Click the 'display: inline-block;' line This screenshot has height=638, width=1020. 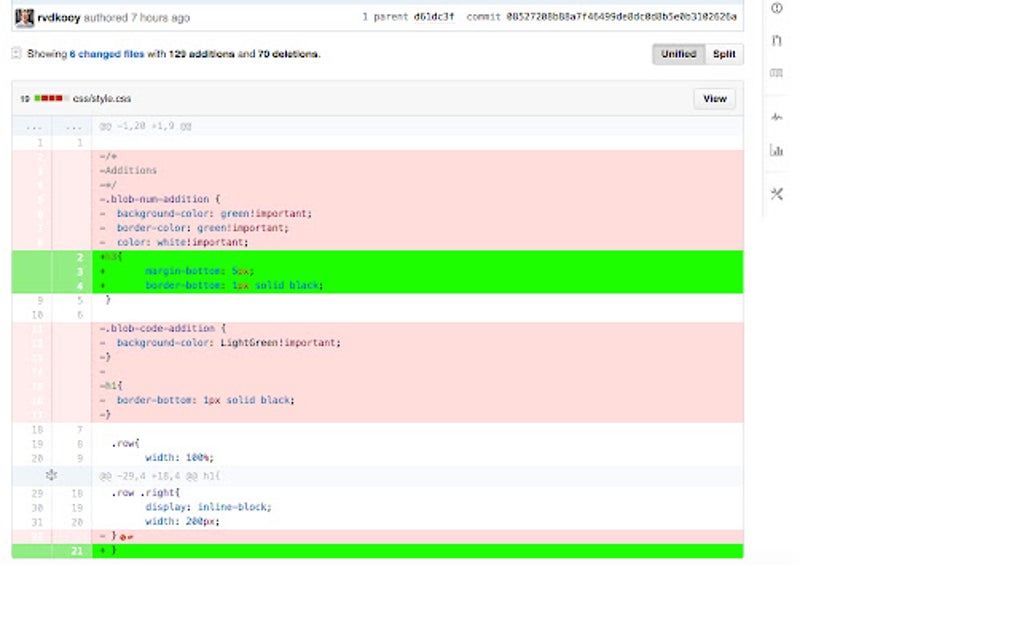(x=208, y=507)
